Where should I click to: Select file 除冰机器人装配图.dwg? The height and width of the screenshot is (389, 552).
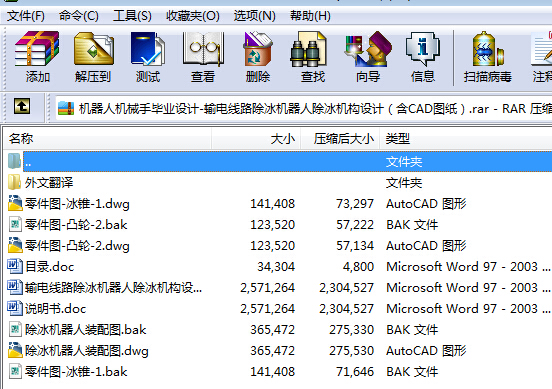(87, 351)
